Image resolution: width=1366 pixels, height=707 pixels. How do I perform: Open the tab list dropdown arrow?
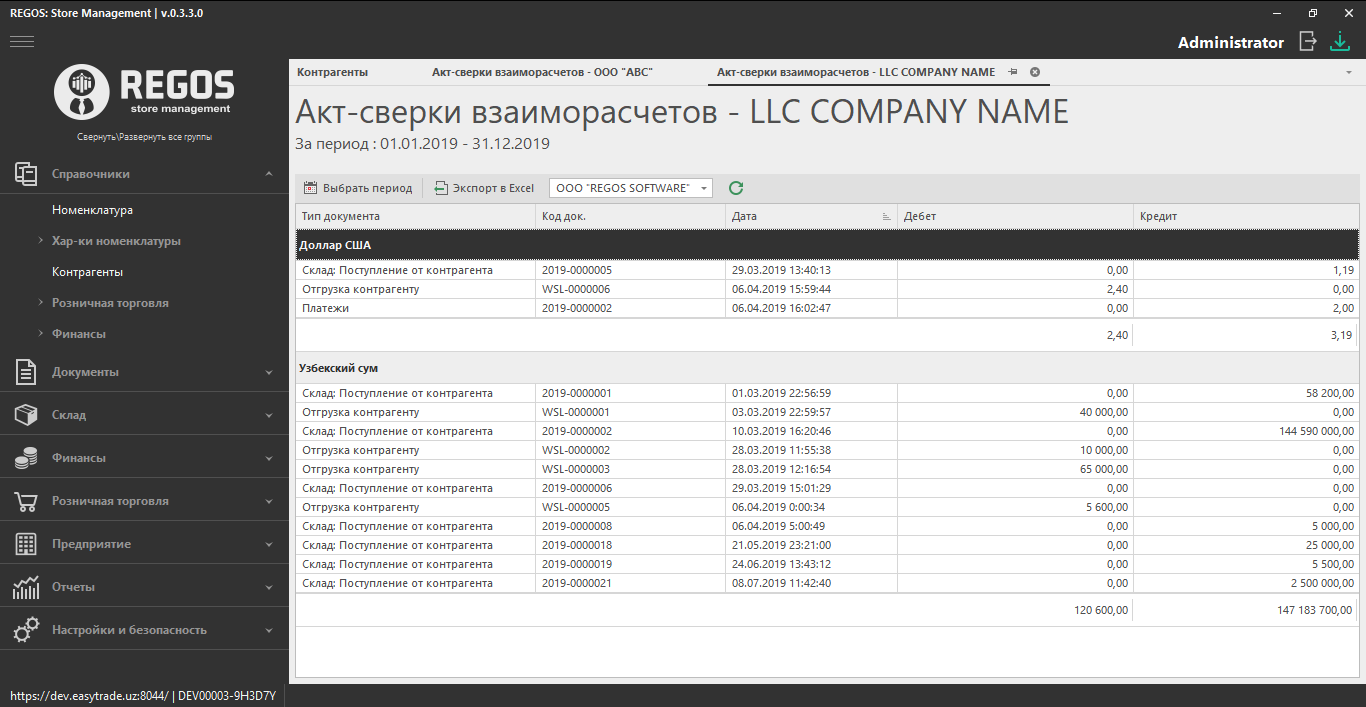[1350, 73]
